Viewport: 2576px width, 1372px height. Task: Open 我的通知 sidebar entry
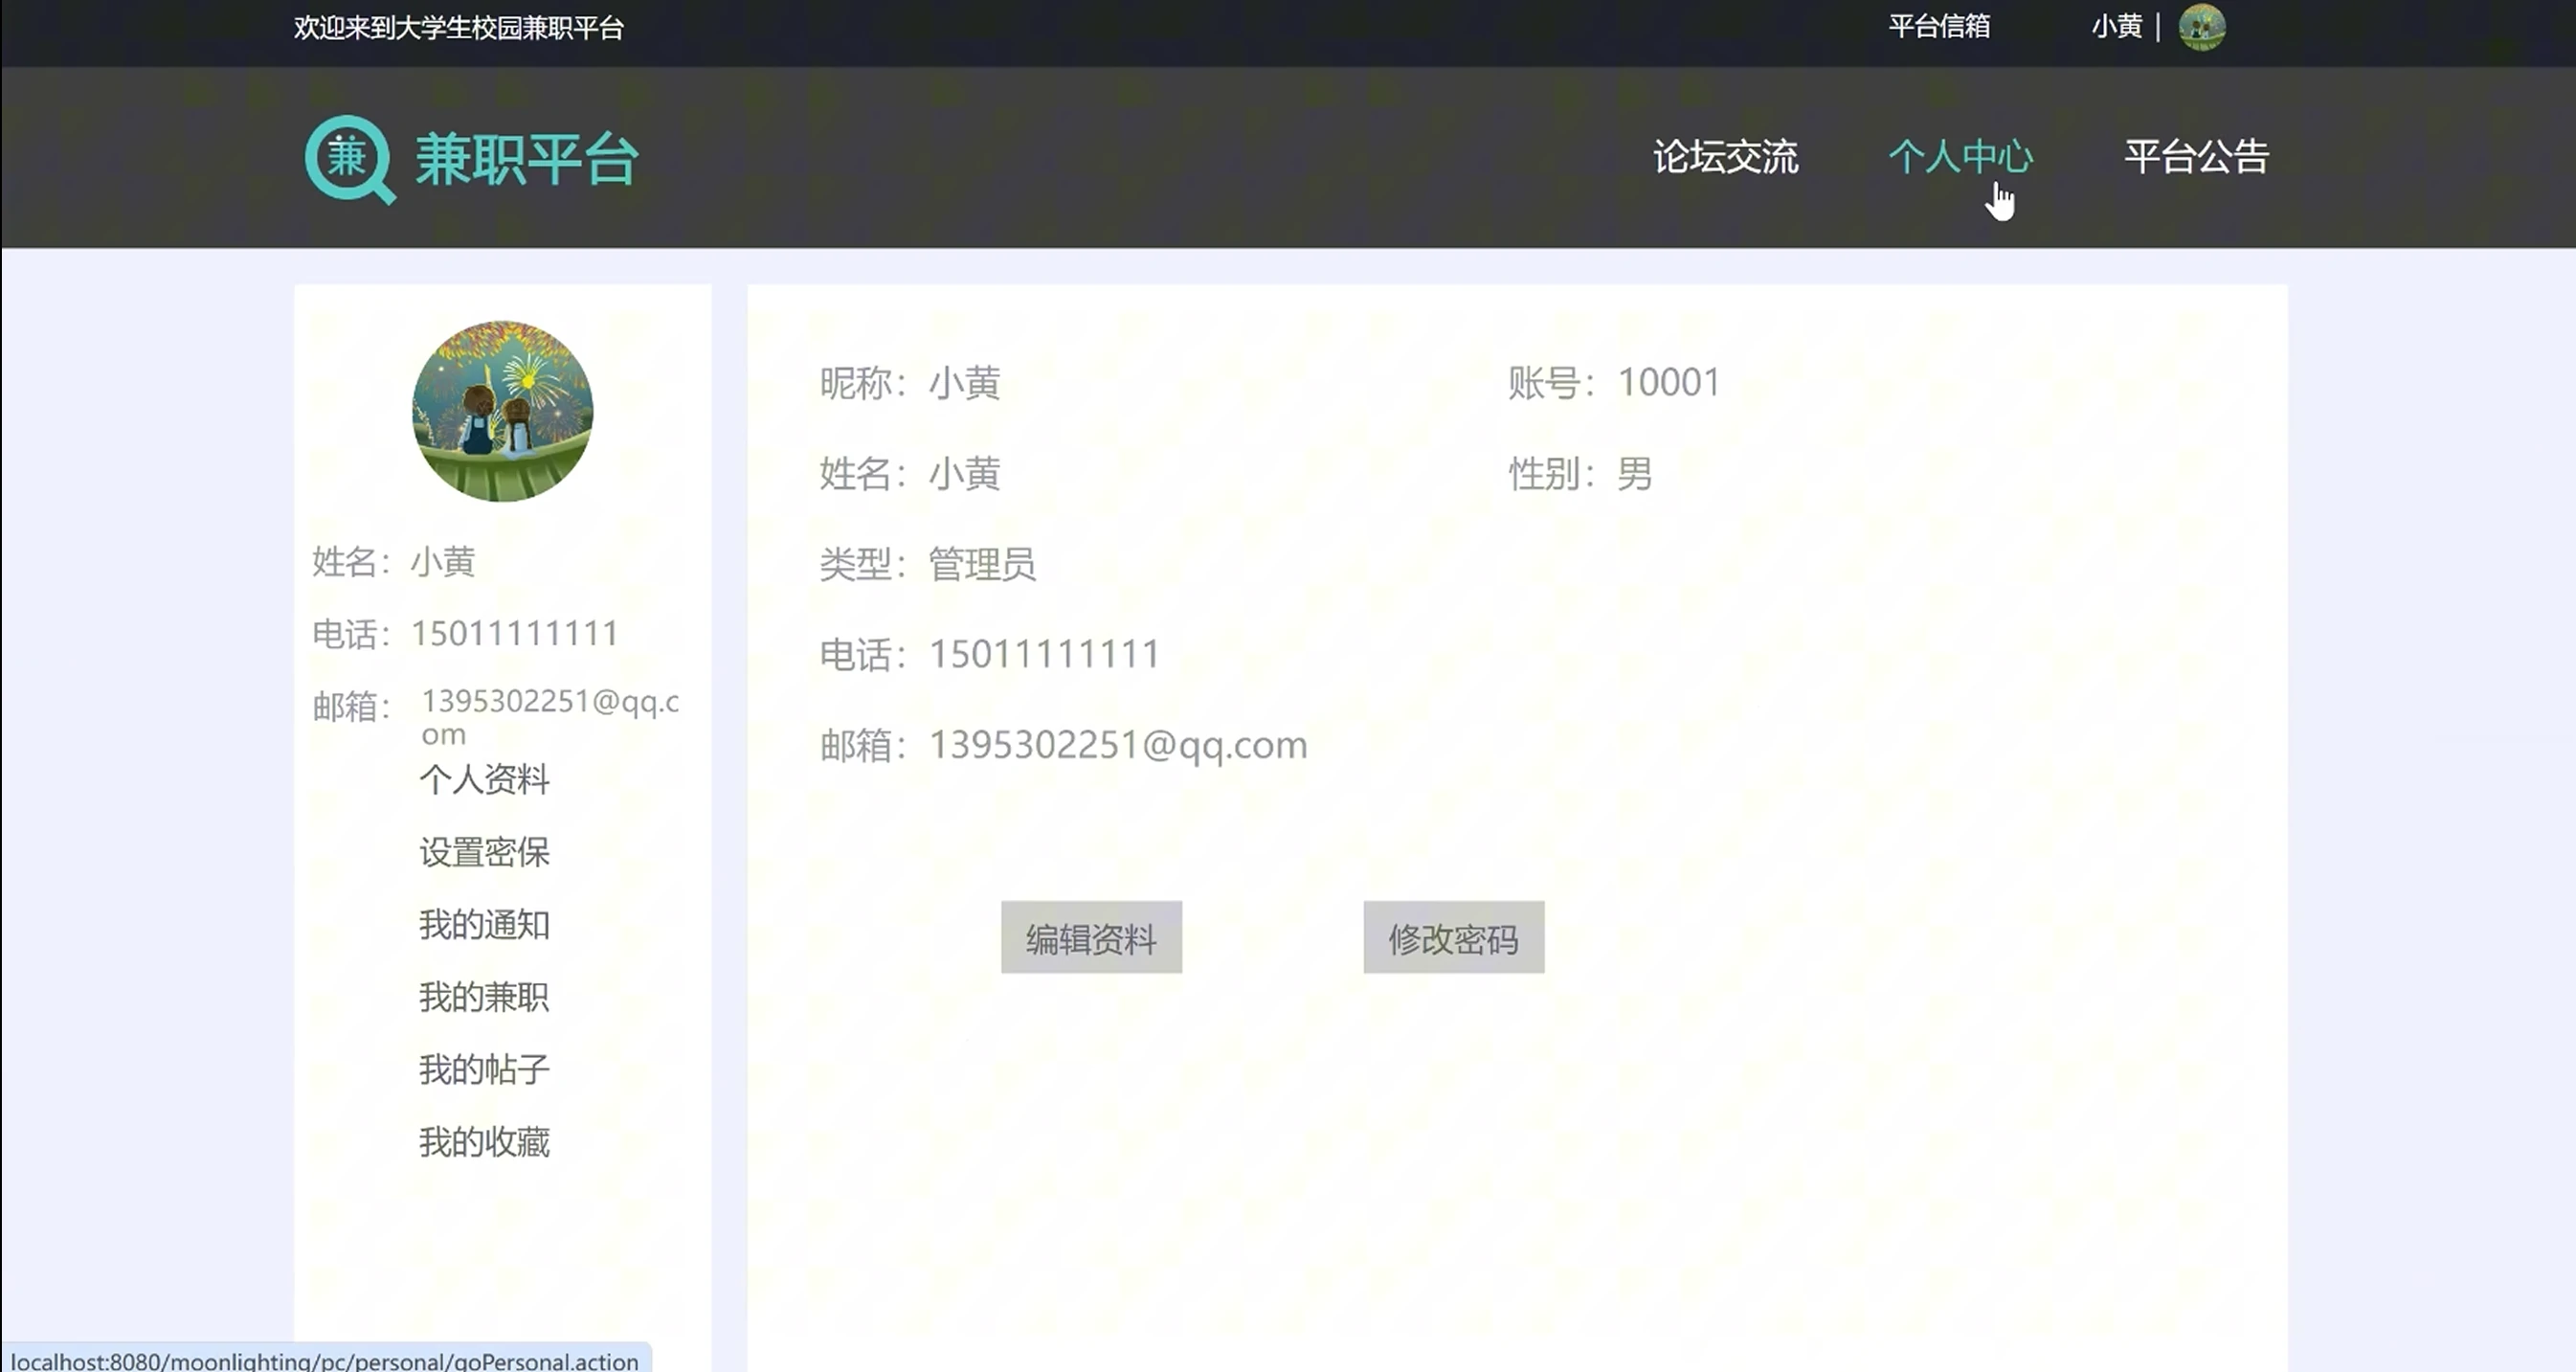click(484, 924)
